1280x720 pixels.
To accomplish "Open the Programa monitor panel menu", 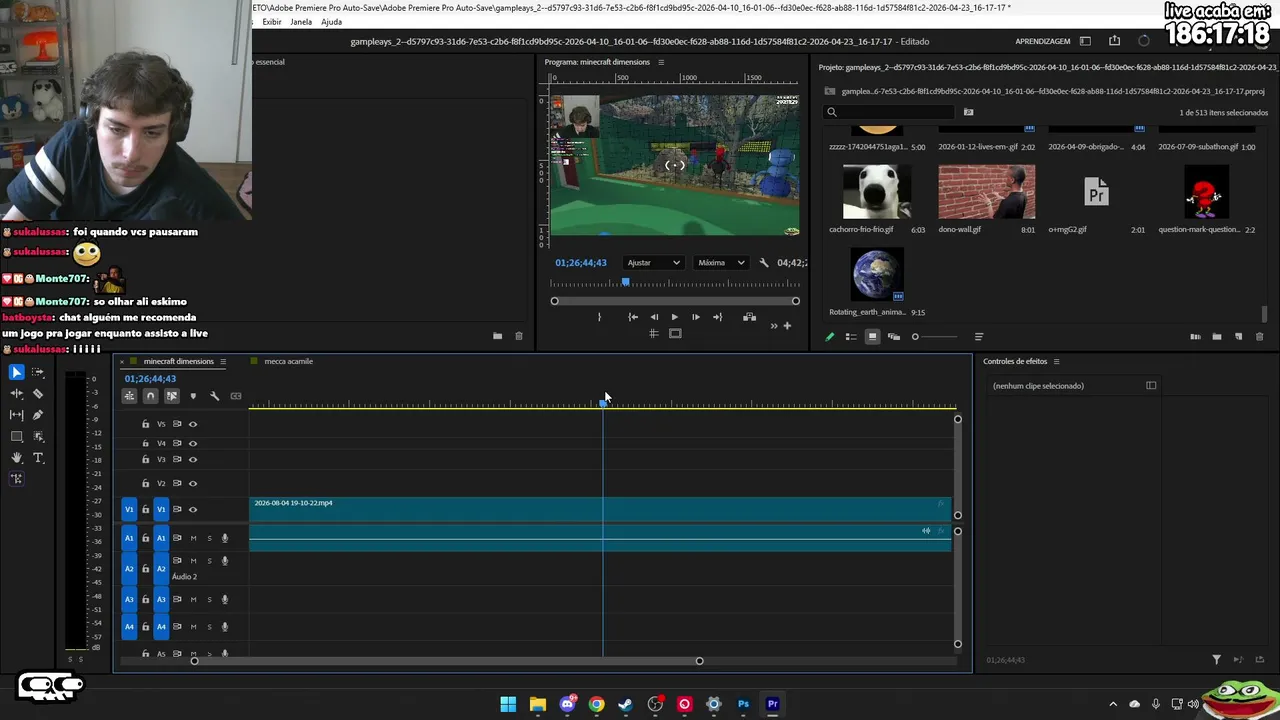I will 661,62.
